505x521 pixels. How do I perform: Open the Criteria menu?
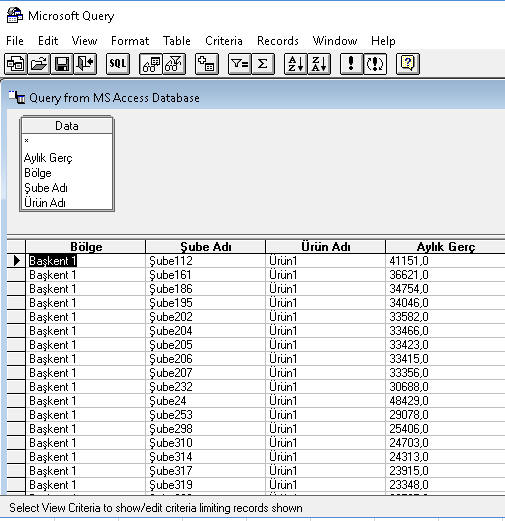coord(224,41)
